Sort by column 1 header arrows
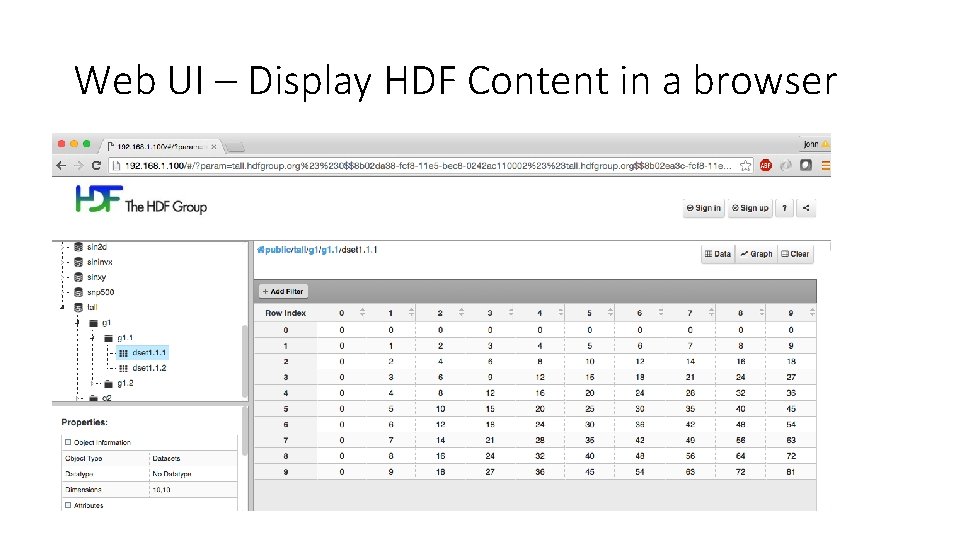The height and width of the screenshot is (540, 960). pos(411,312)
